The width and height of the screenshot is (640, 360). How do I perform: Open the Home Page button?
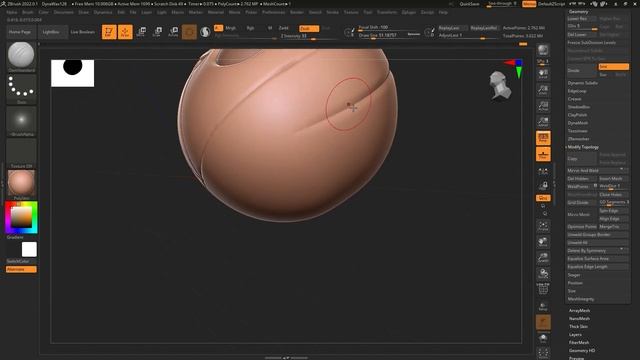tap(20, 32)
